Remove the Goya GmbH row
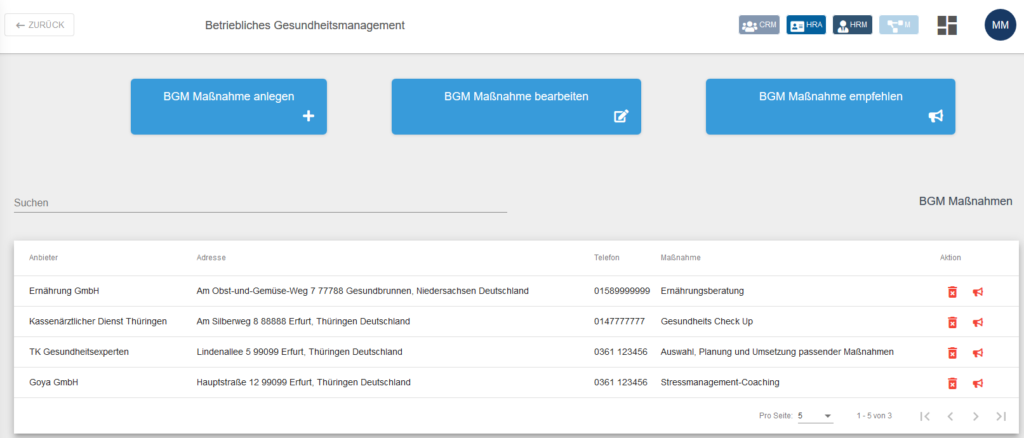Image resolution: width=1024 pixels, height=438 pixels. pyautogui.click(x=952, y=383)
